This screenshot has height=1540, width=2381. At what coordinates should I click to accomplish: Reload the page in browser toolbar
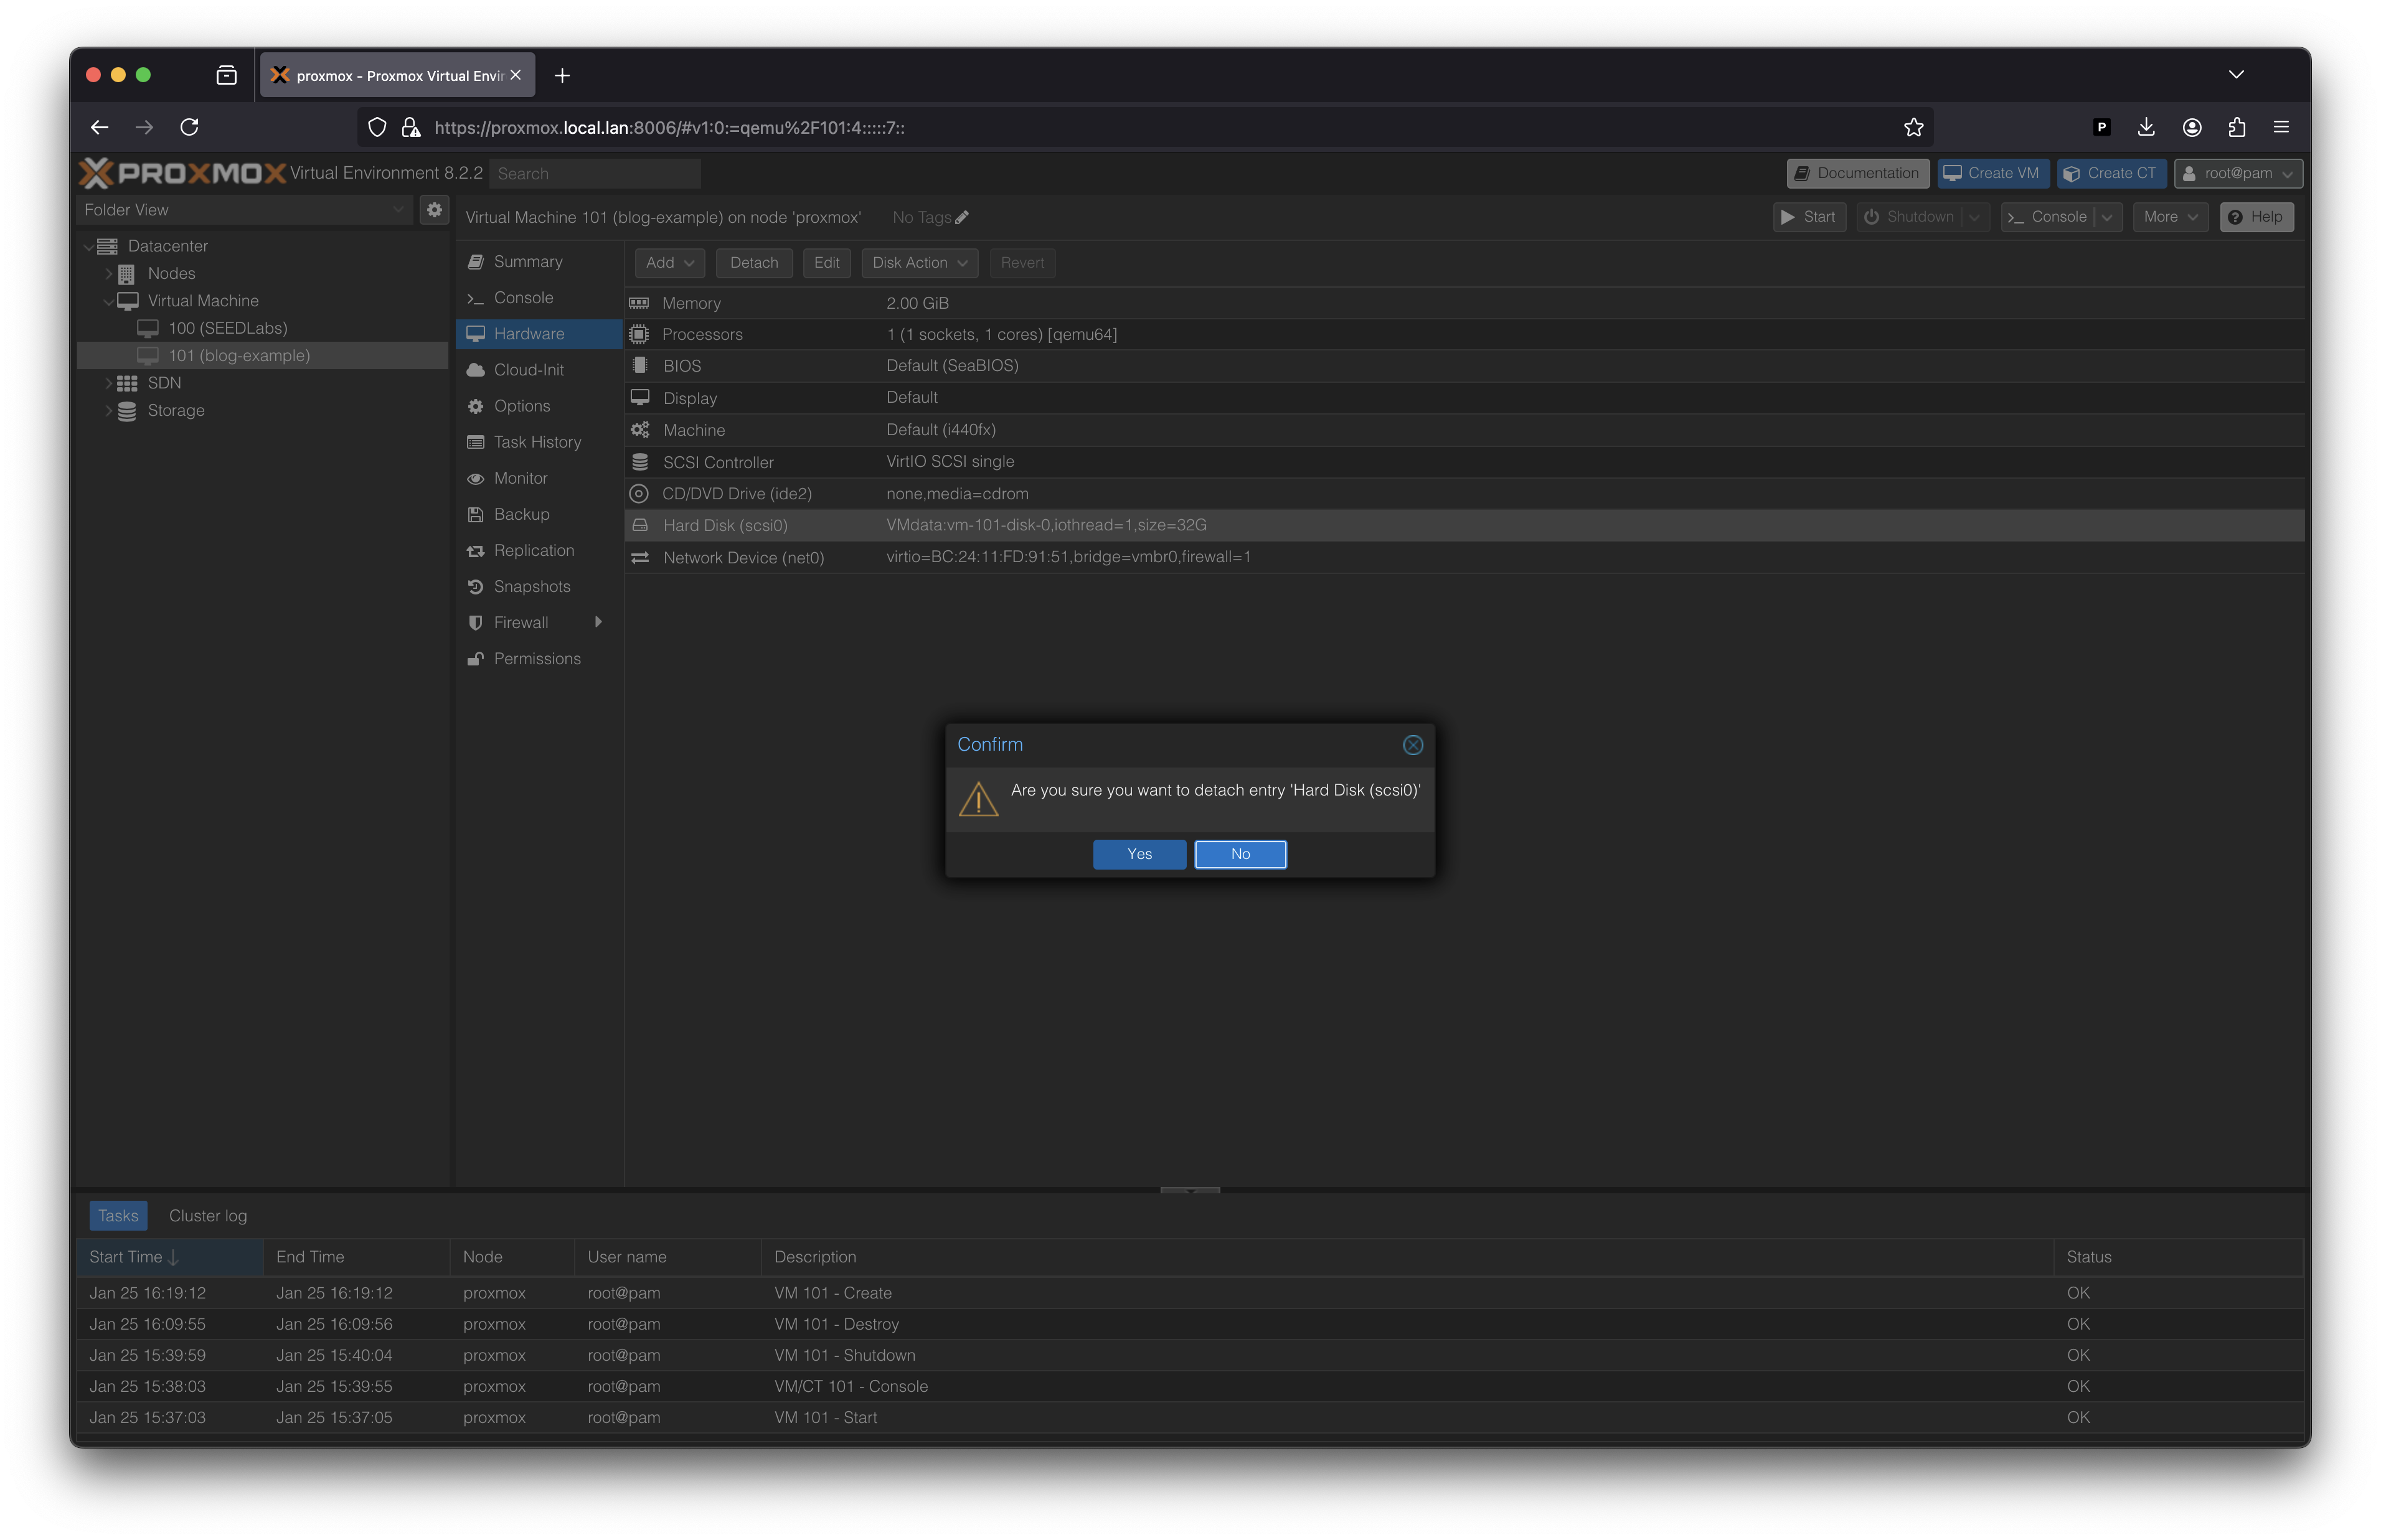pyautogui.click(x=189, y=127)
